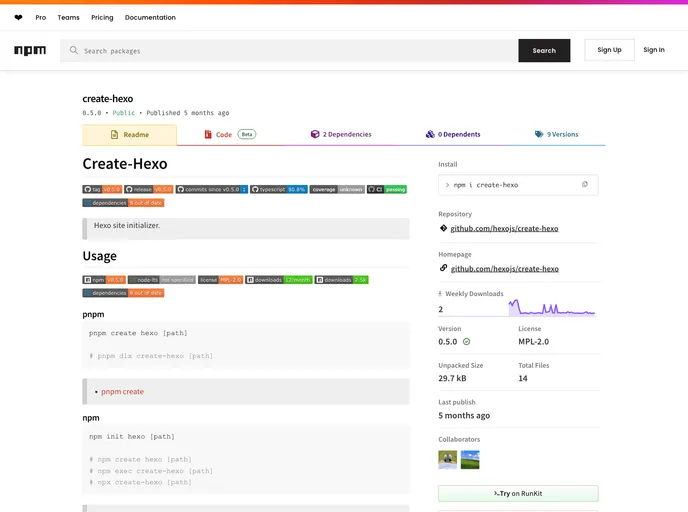Click the npm v0.5.0 badge under Usage
688x512 pixels.
(x=104, y=279)
